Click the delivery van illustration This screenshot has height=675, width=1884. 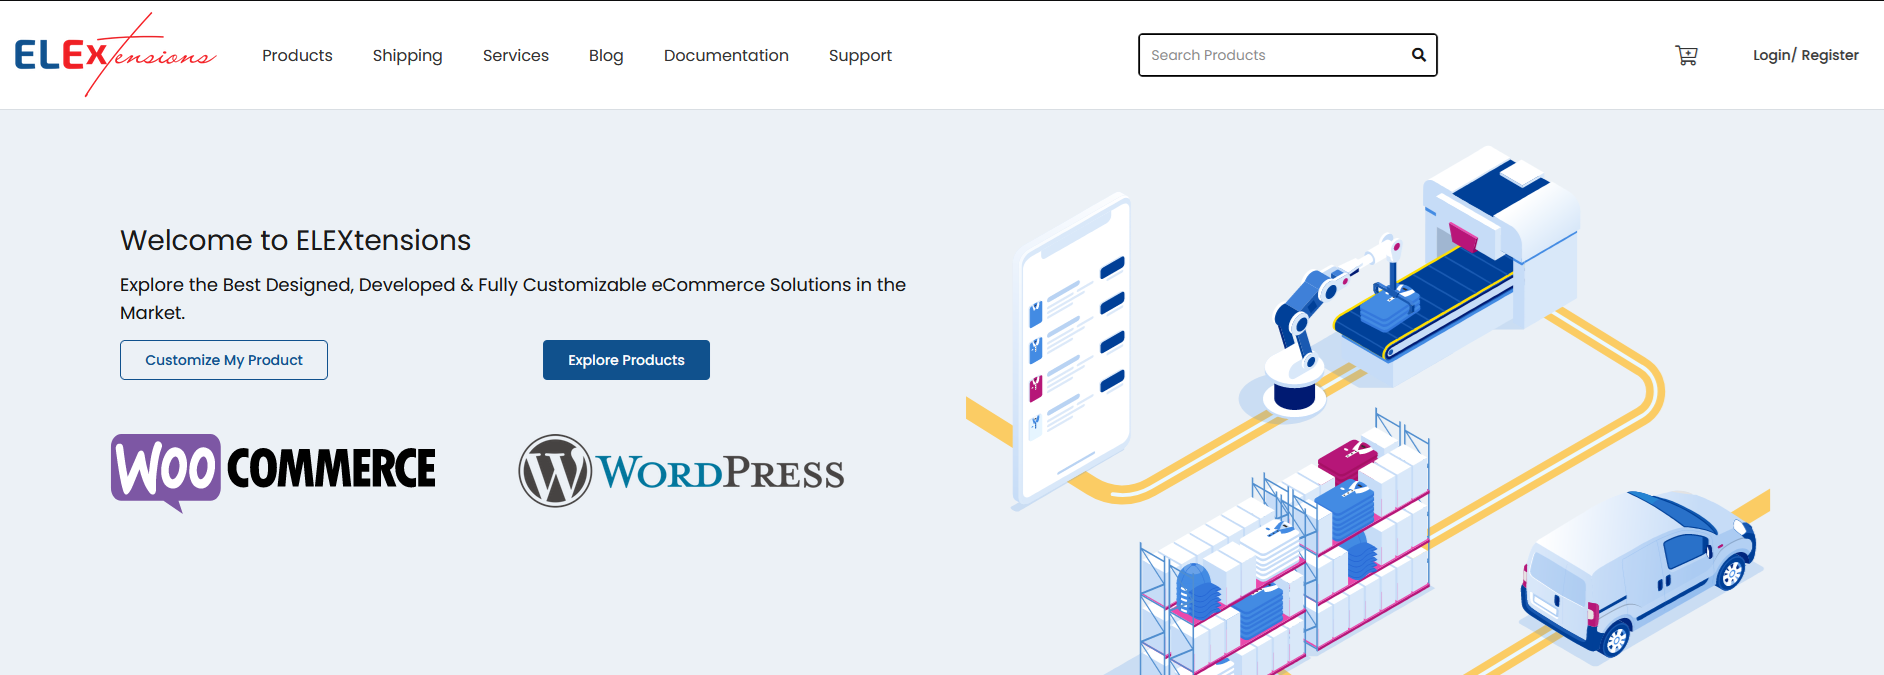tap(1636, 575)
